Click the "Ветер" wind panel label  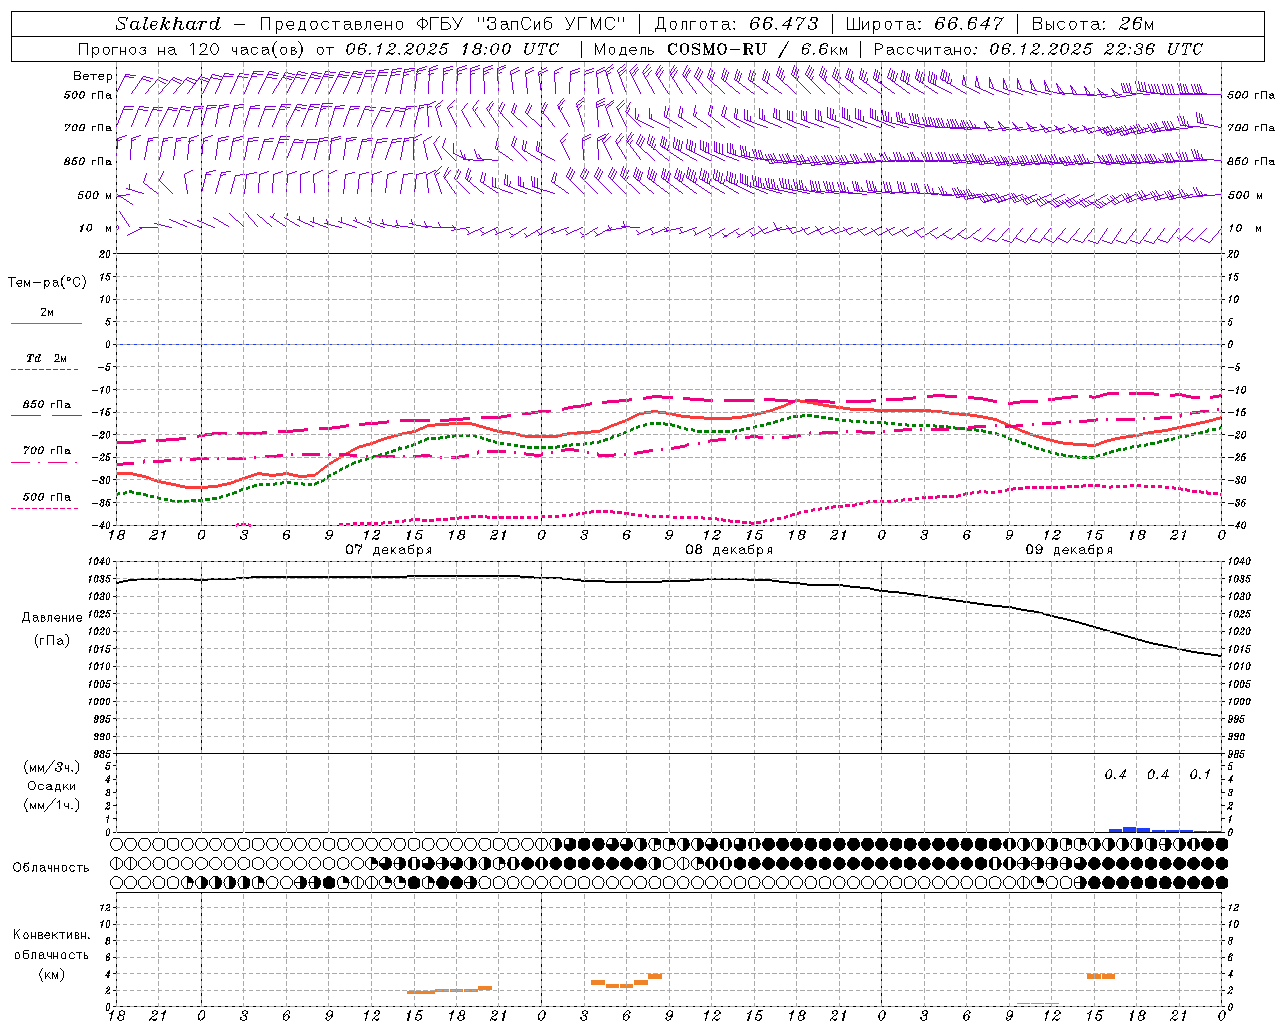92,76
